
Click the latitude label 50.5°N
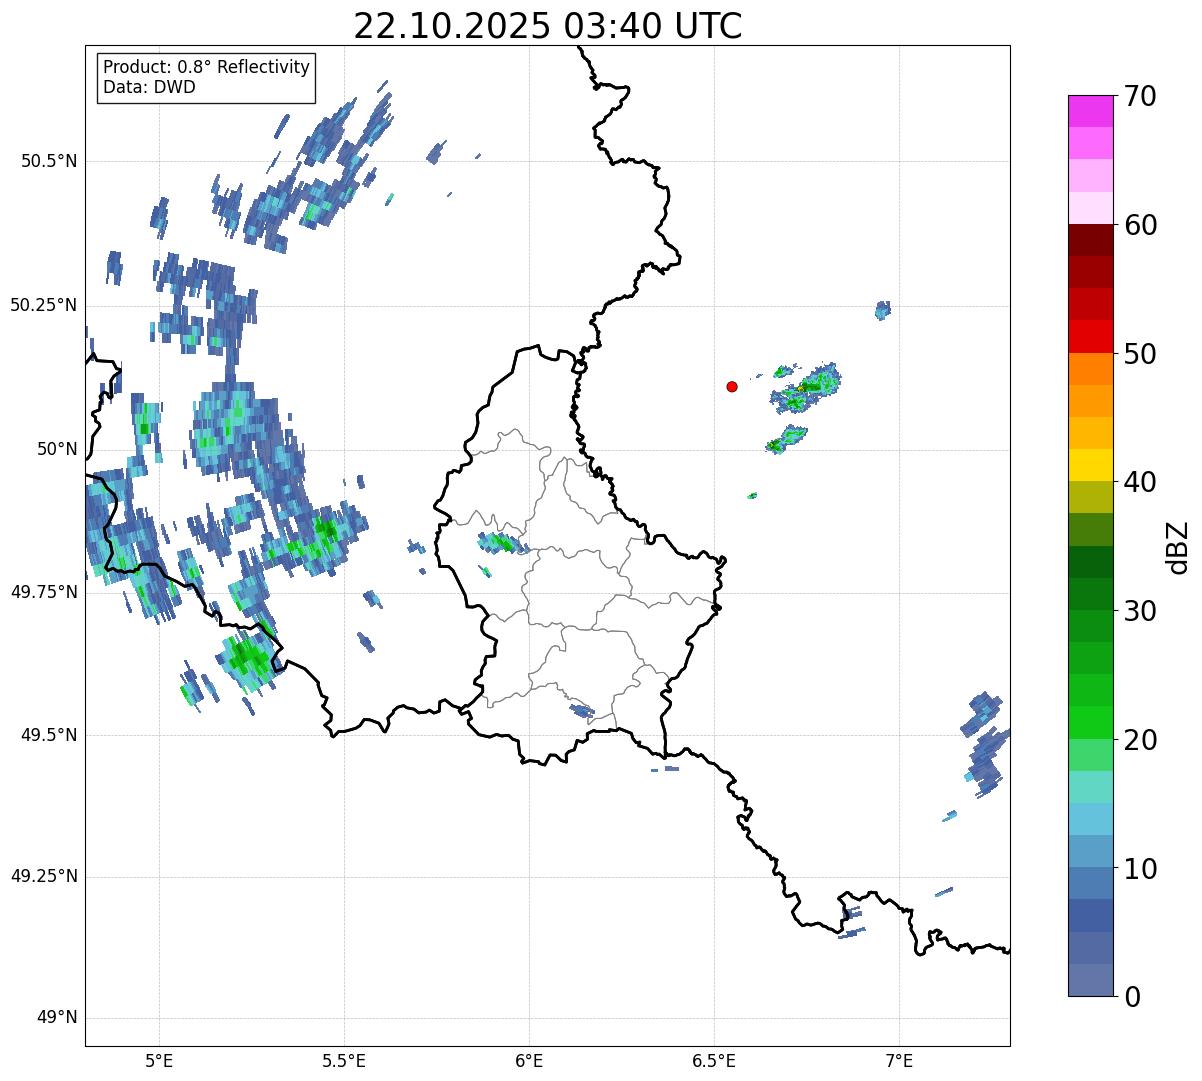pyautogui.click(x=48, y=161)
